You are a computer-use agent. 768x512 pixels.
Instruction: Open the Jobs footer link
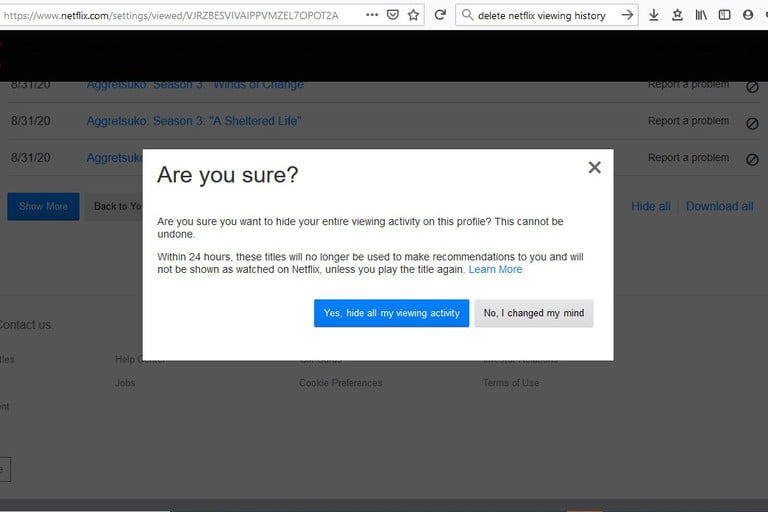click(125, 383)
